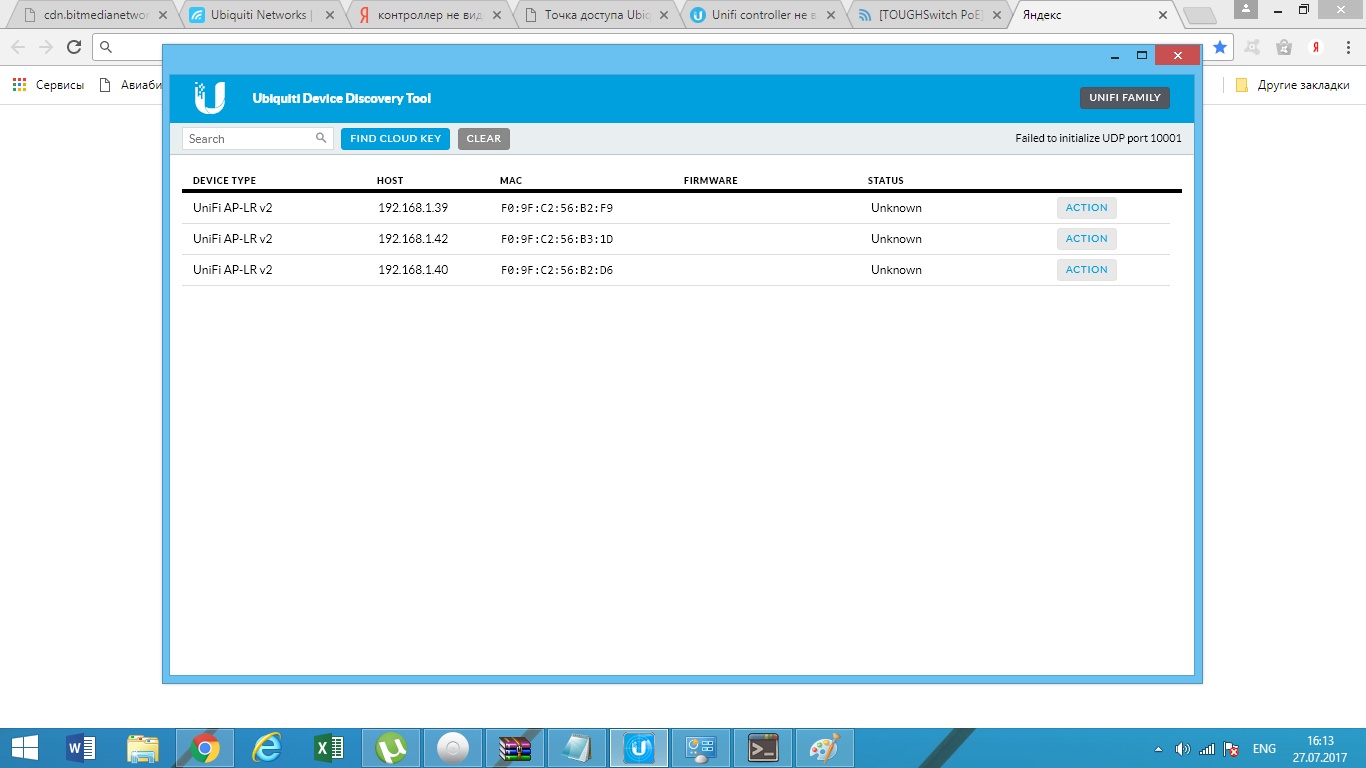The image size is (1366, 768).
Task: Open the terminal icon on the taskbar
Action: 763,748
